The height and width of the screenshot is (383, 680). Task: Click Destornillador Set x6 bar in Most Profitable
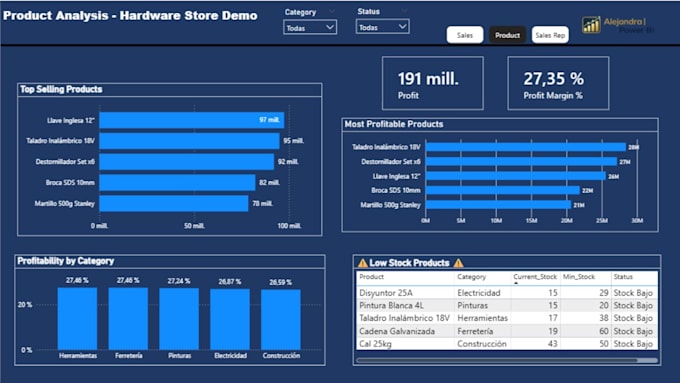click(x=521, y=161)
